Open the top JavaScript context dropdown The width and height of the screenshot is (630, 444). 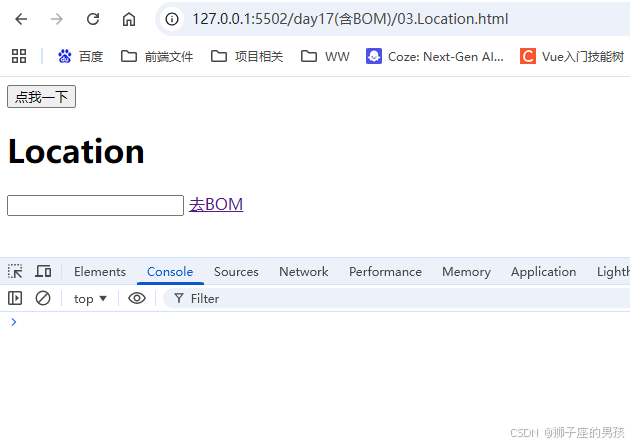(x=90, y=299)
